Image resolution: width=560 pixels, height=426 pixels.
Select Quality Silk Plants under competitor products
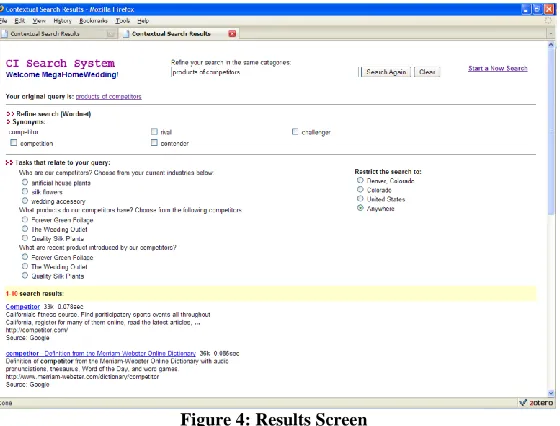click(25, 238)
